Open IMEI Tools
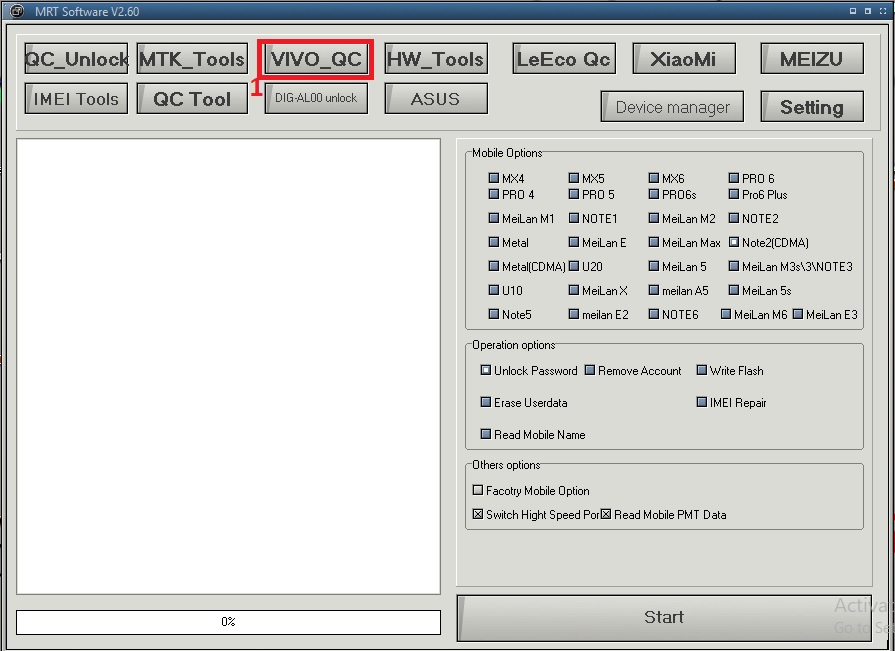The height and width of the screenshot is (651, 895). pyautogui.click(x=76, y=99)
